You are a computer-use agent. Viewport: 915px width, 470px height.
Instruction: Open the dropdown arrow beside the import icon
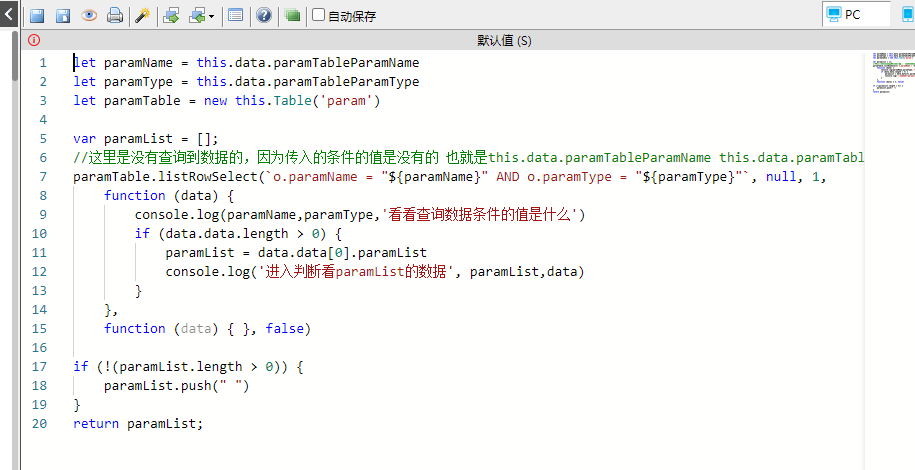211,16
